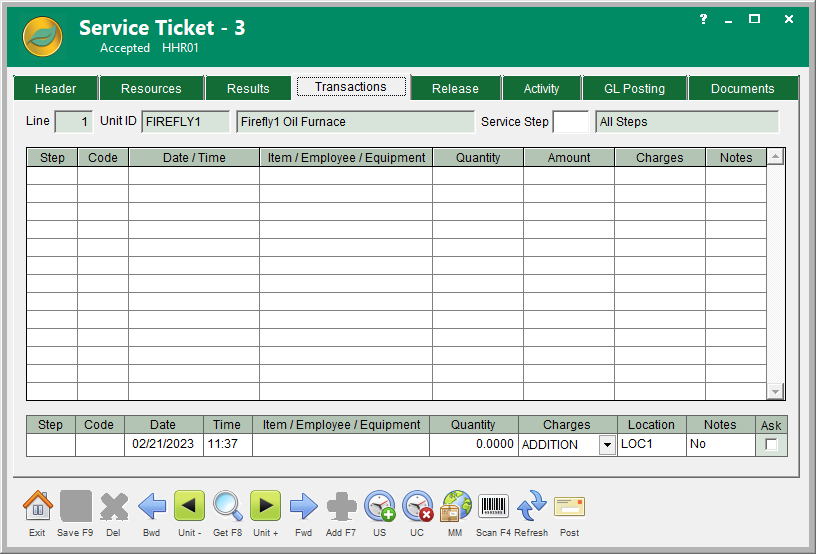Click the Unit - previous icon

pyautogui.click(x=189, y=506)
